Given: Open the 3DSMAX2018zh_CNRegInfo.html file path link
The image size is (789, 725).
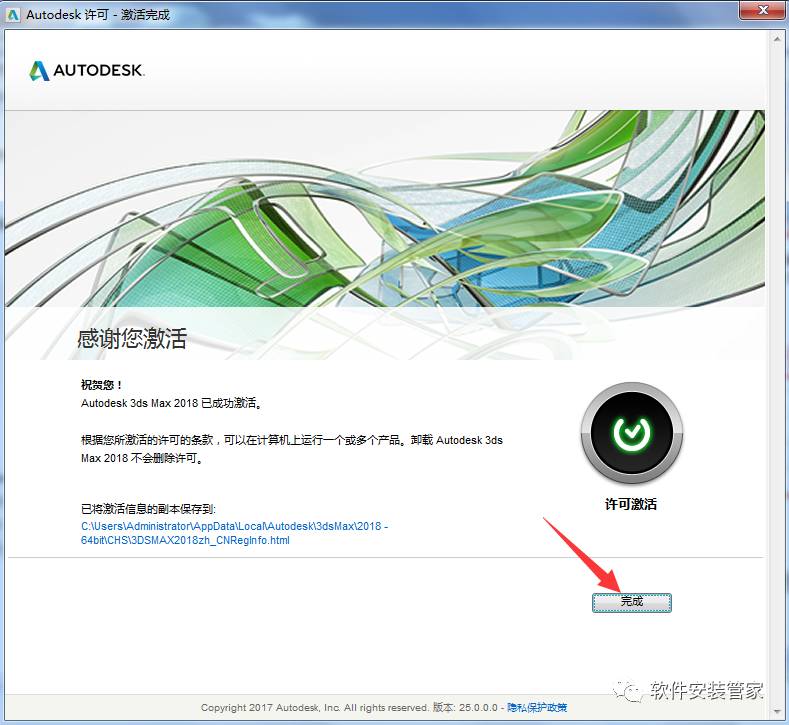Looking at the screenshot, I should coord(234,533).
